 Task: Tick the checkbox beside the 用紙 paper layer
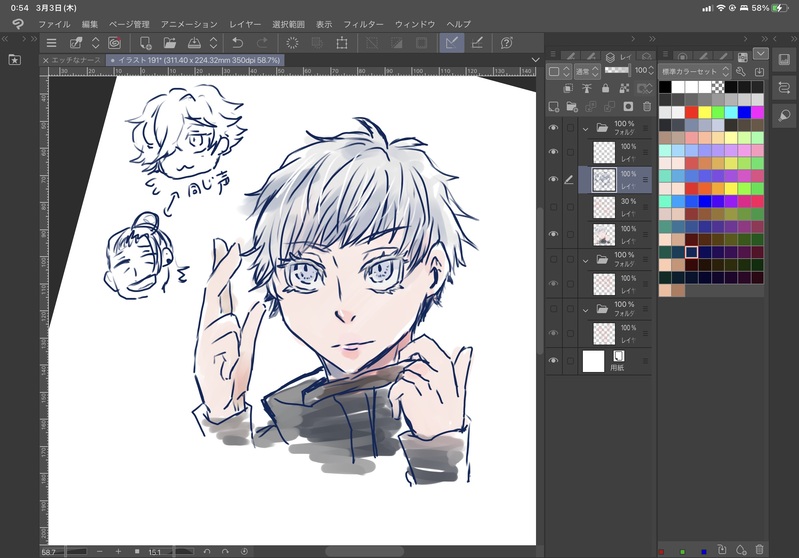click(x=570, y=361)
